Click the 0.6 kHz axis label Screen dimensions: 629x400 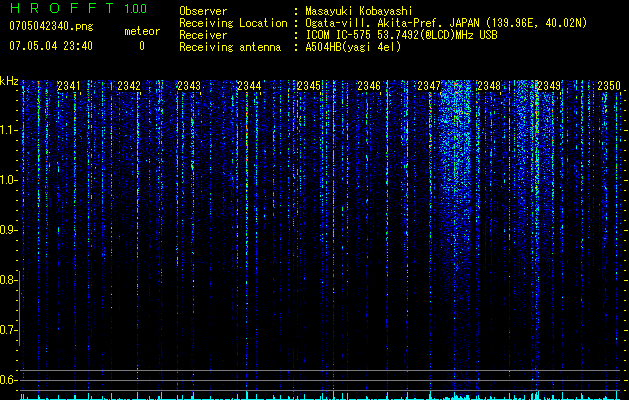coord(8,380)
